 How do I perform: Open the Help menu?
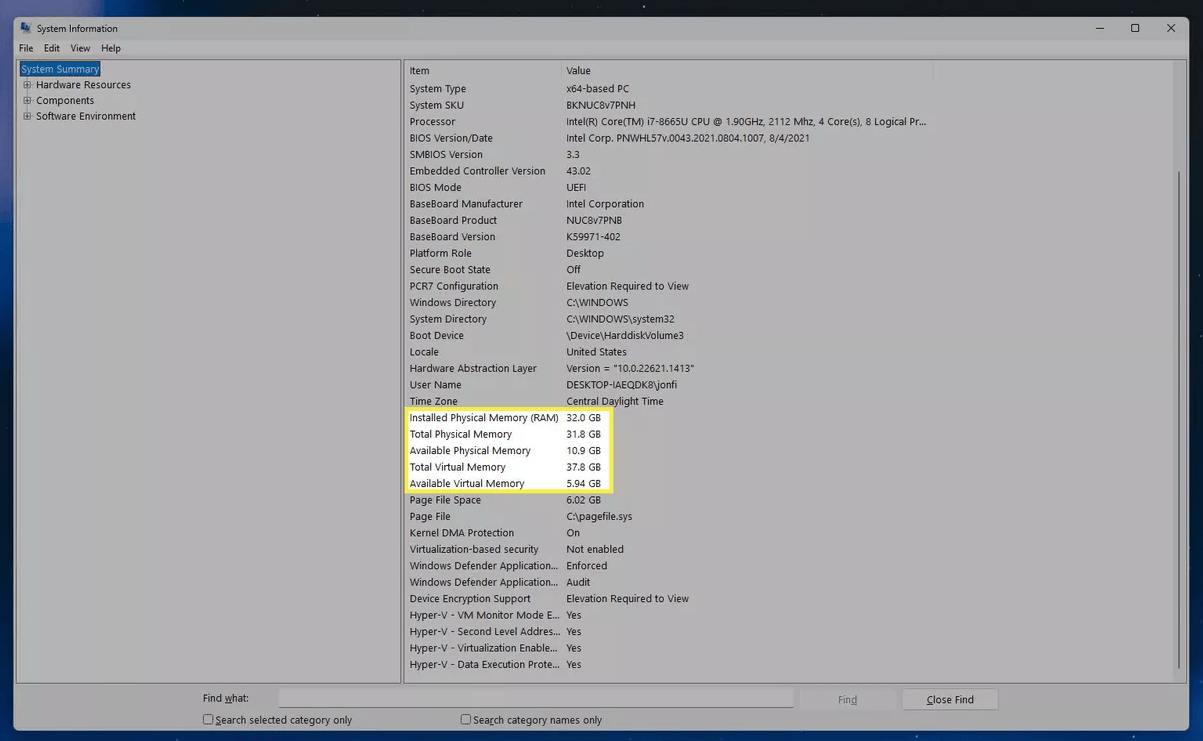(111, 48)
